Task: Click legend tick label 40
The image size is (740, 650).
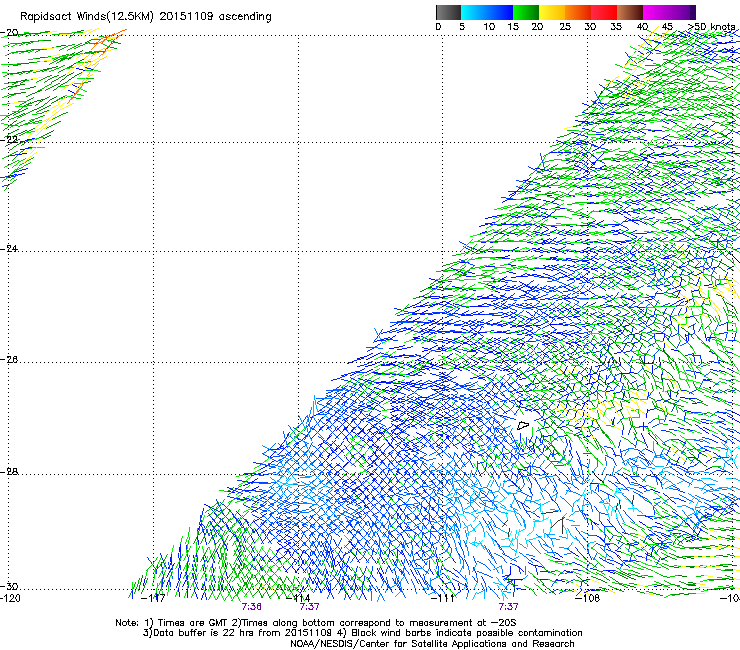Action: [642, 27]
